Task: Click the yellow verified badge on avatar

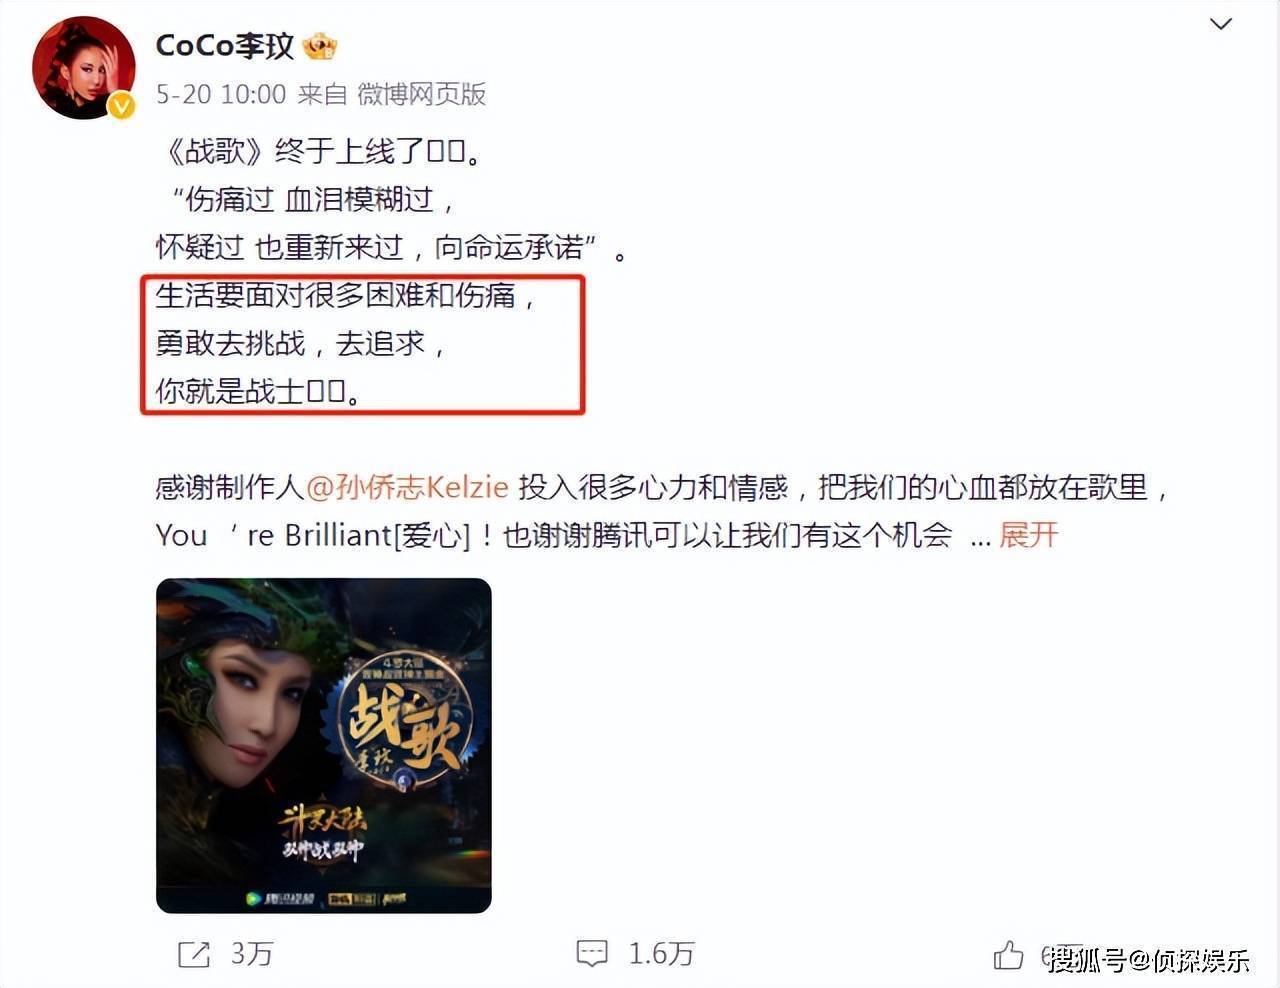Action: coord(121,105)
